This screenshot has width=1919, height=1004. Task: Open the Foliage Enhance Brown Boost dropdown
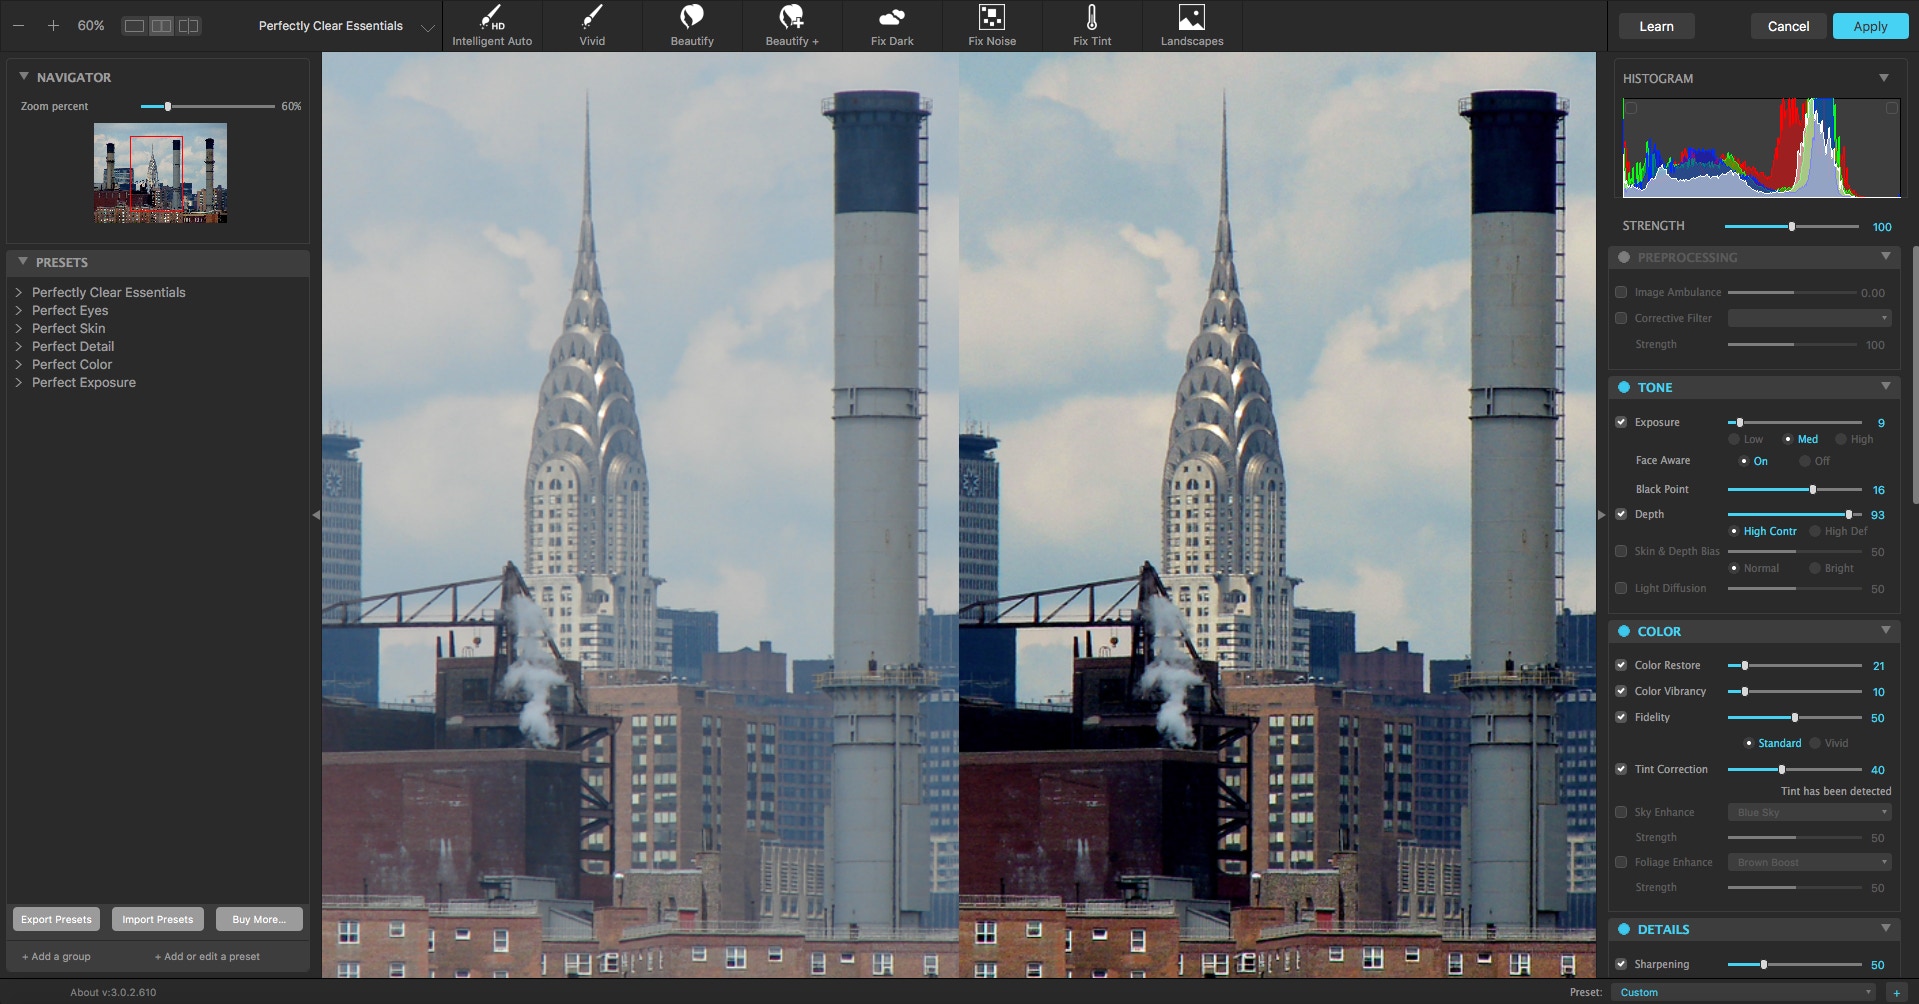click(1809, 862)
